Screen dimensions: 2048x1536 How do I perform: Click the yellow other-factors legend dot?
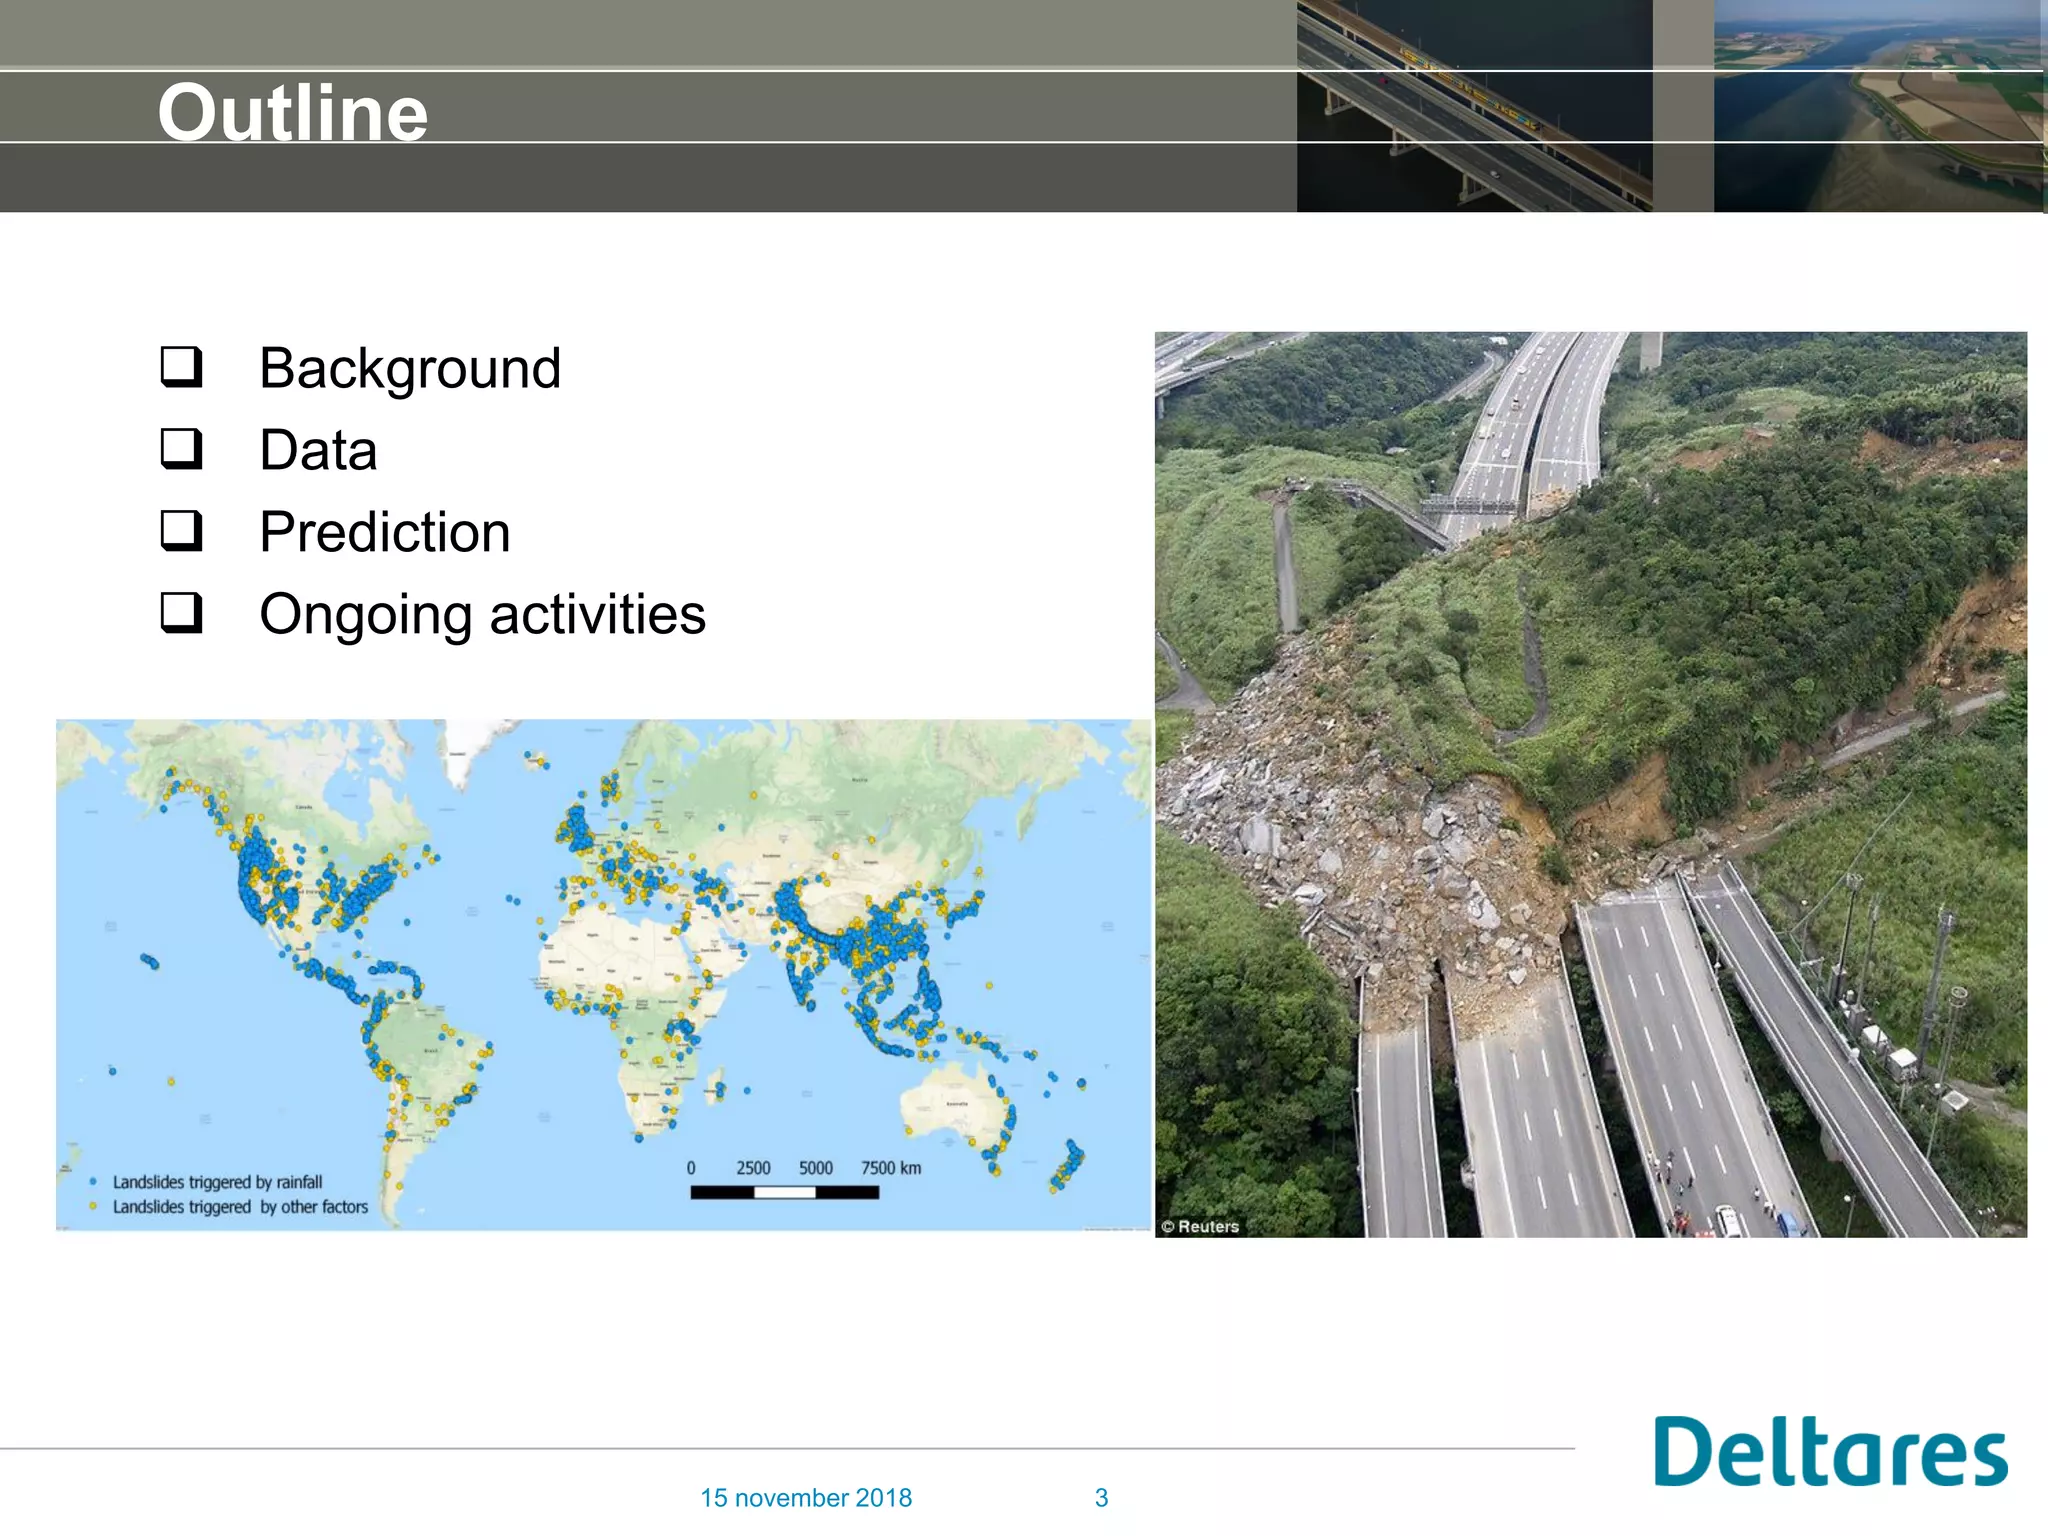93,1207
